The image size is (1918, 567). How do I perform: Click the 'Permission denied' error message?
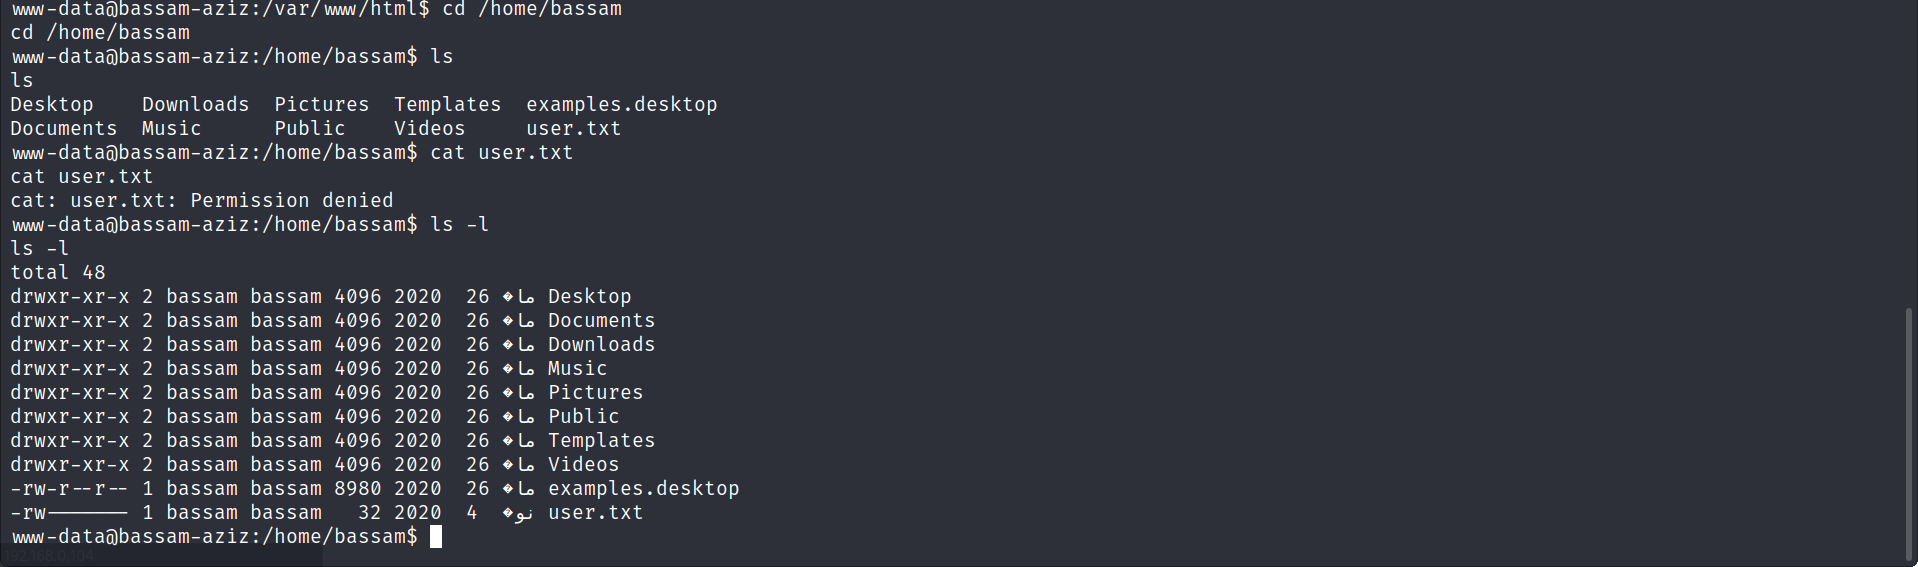pyautogui.click(x=292, y=201)
